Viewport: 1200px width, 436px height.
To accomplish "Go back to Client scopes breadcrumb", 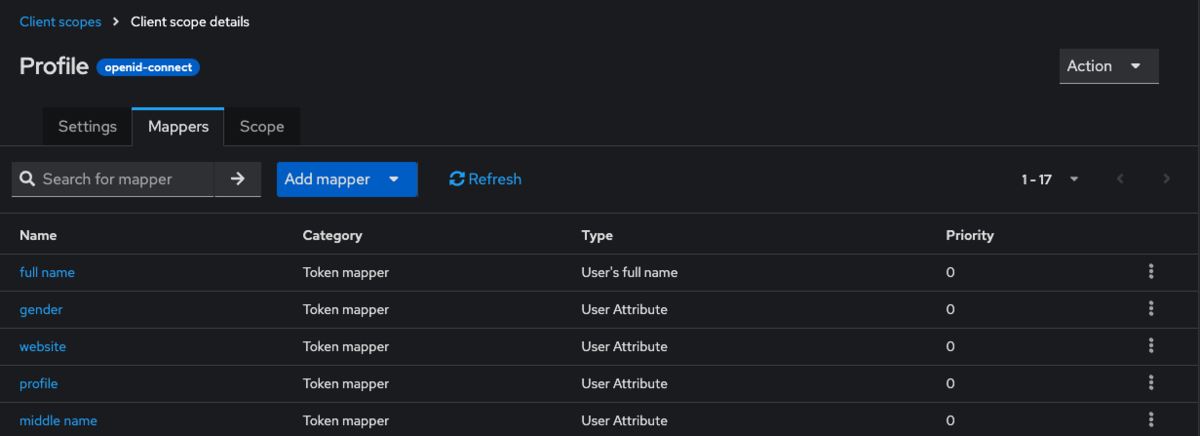I will point(60,21).
